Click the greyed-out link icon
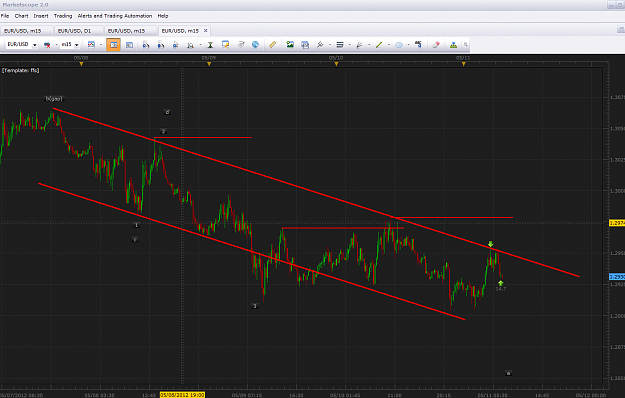The image size is (625, 398). (x=241, y=45)
